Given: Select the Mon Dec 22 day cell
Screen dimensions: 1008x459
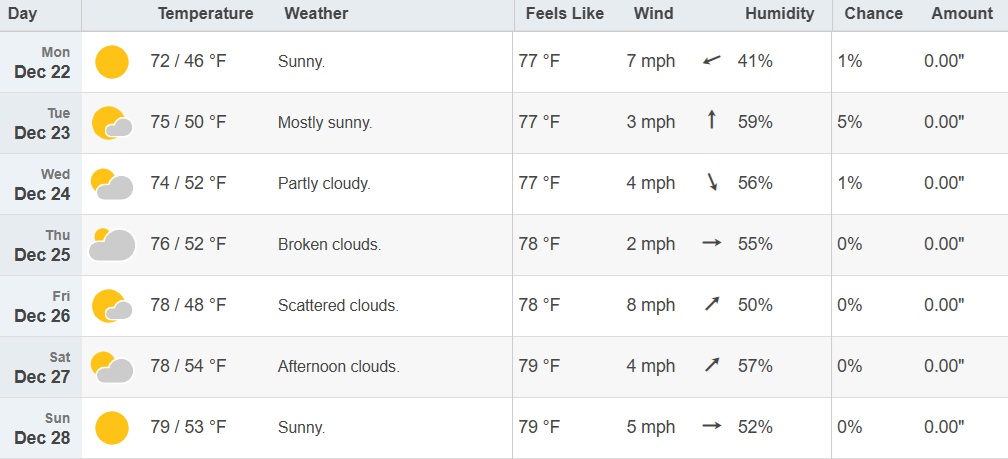Looking at the screenshot, I should (x=42, y=62).
